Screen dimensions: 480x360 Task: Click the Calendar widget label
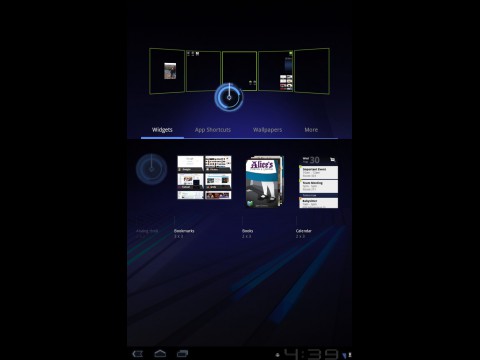[304, 231]
